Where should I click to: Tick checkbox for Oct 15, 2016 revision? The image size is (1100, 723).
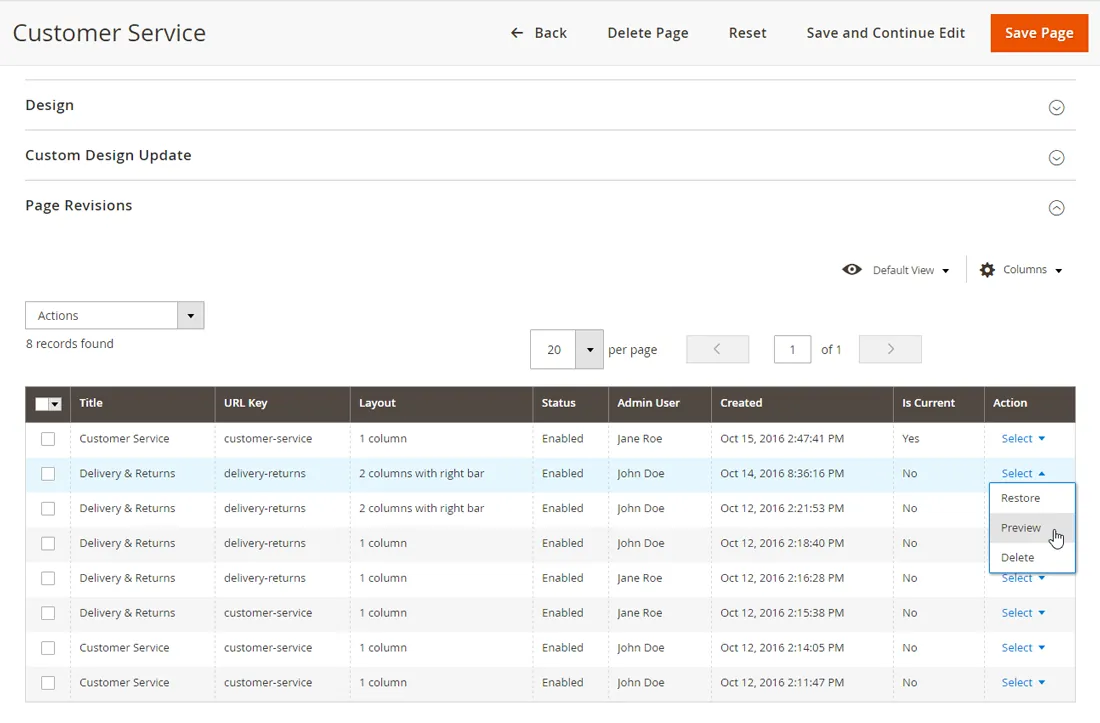[x=48, y=439]
